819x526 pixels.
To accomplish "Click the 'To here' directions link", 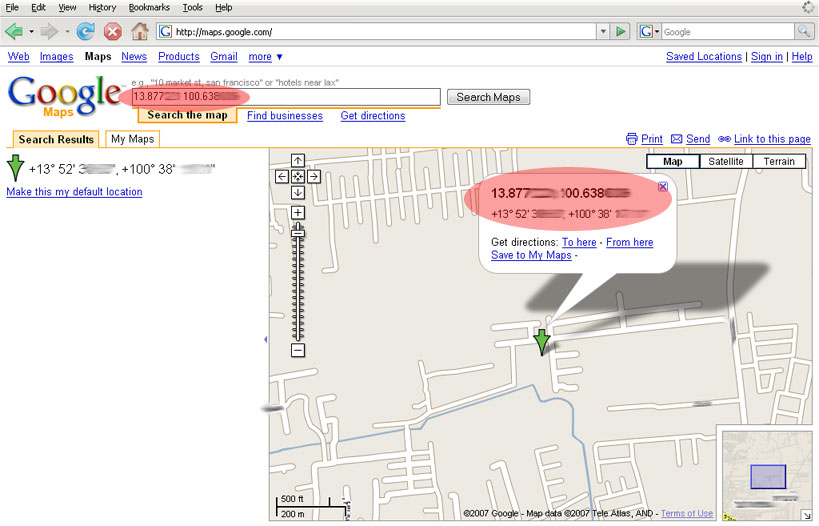I will coord(579,242).
